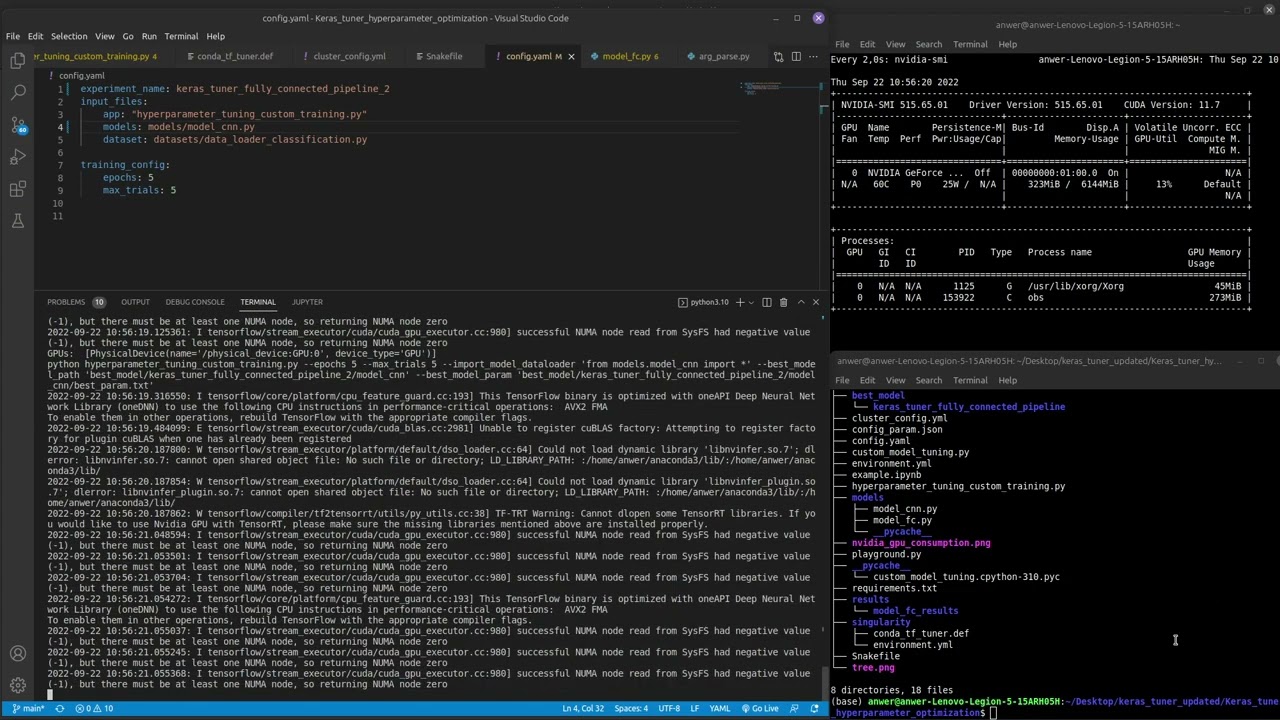
Task: Switch to the OUTPUT panel tab
Action: tap(135, 302)
